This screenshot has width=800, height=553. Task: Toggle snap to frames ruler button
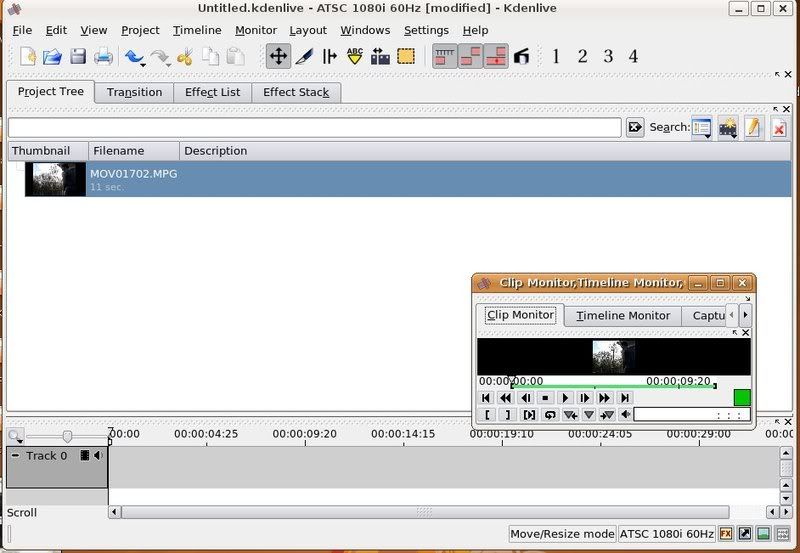point(444,56)
